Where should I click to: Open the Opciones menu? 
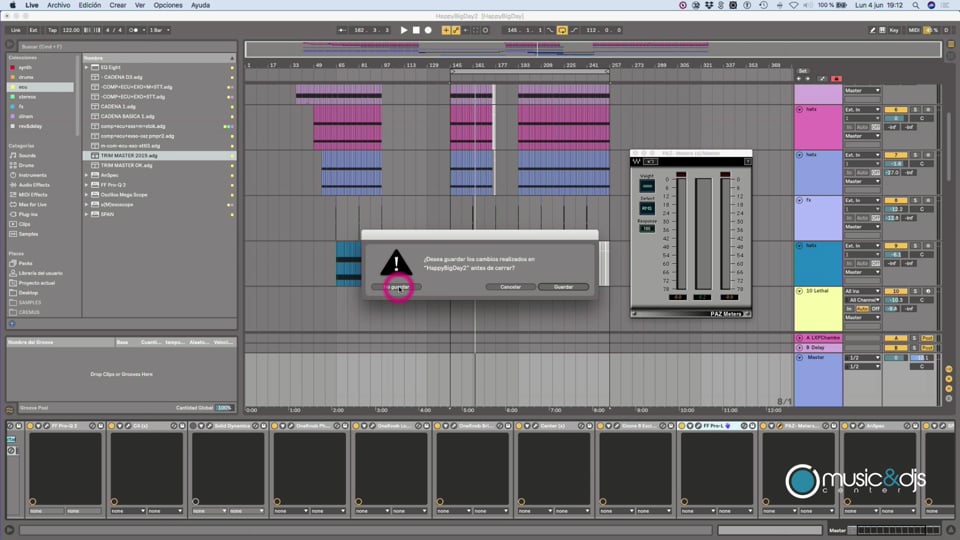coord(168,5)
